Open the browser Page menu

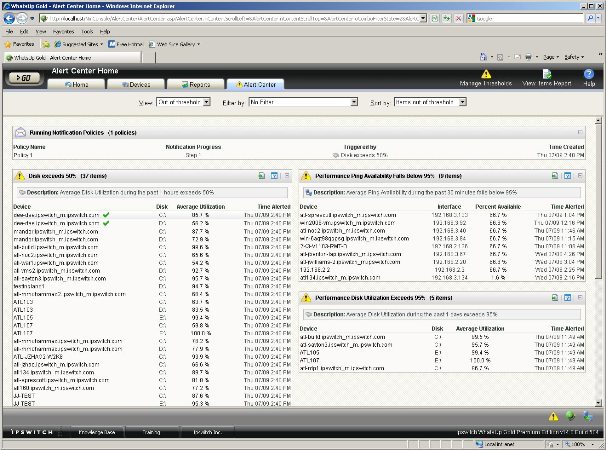pyautogui.click(x=551, y=57)
